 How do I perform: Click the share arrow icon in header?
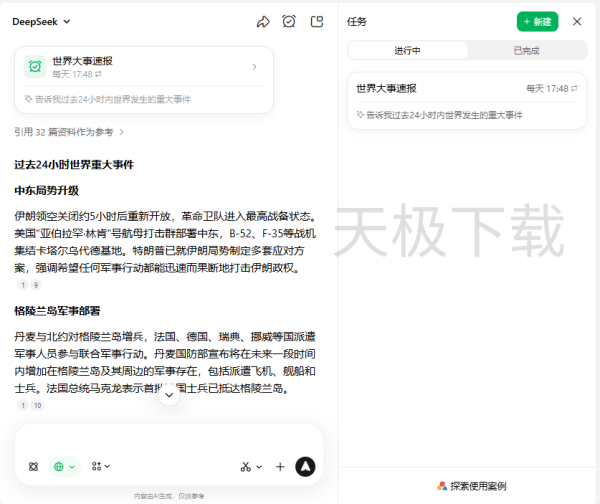coord(263,21)
